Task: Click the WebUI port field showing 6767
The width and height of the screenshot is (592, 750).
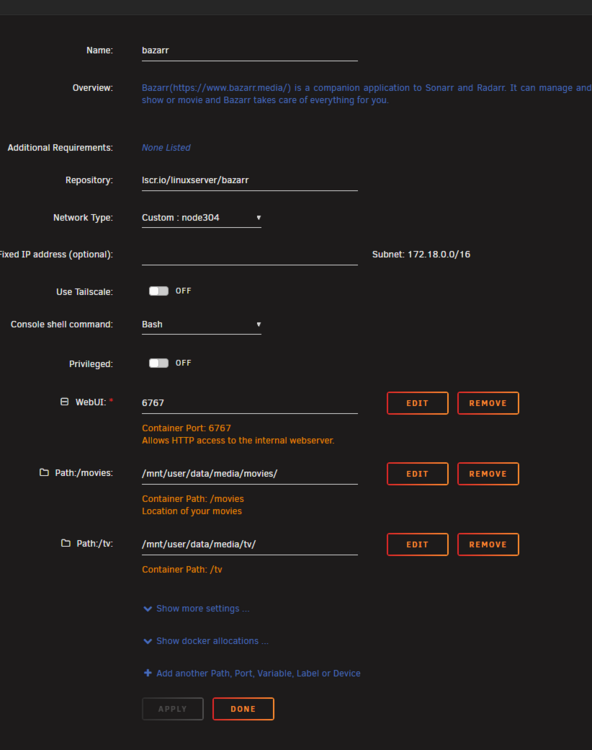Action: click(250, 403)
